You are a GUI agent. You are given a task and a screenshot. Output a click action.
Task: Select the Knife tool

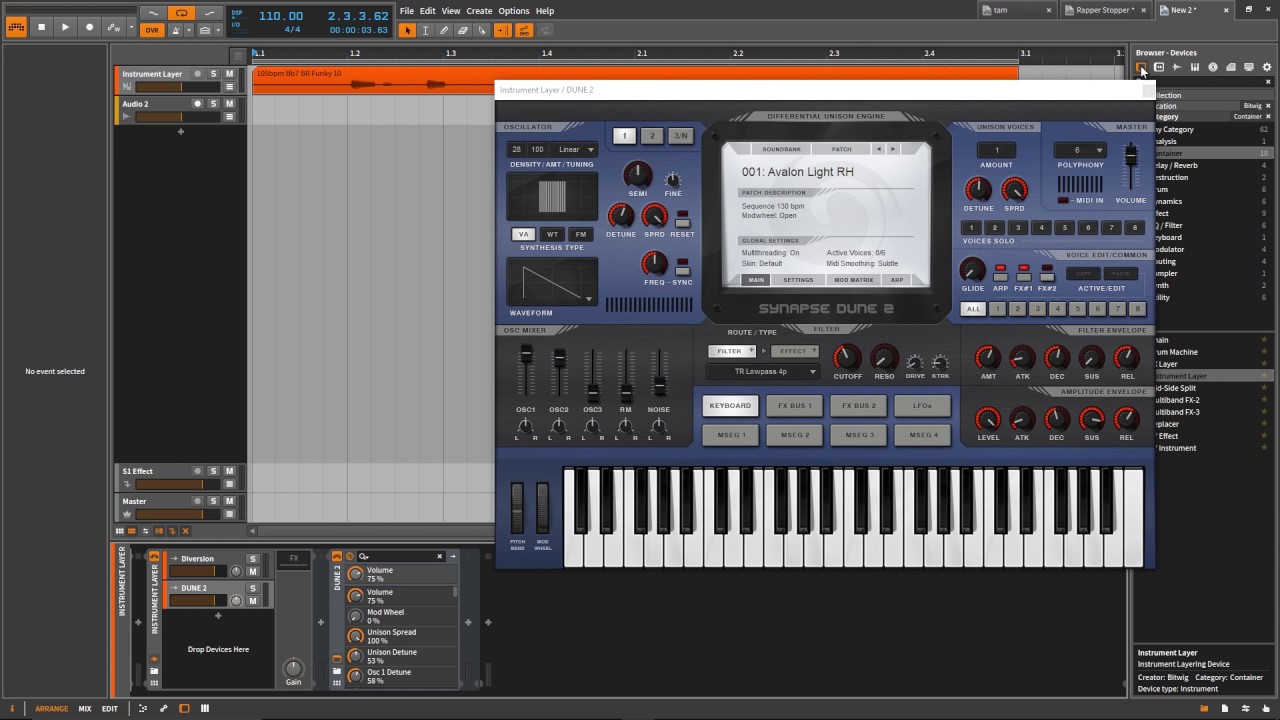482,30
